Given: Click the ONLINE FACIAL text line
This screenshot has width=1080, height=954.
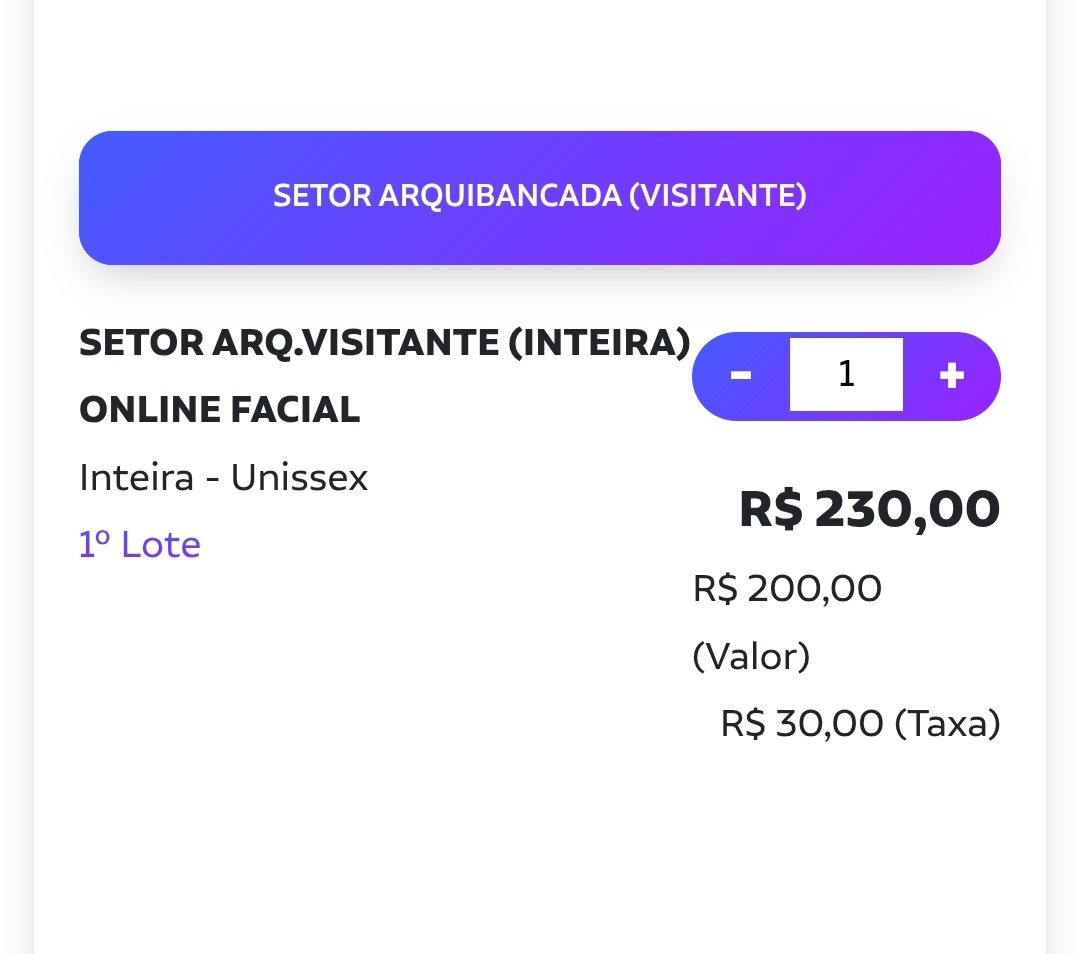Looking at the screenshot, I should click(x=219, y=410).
